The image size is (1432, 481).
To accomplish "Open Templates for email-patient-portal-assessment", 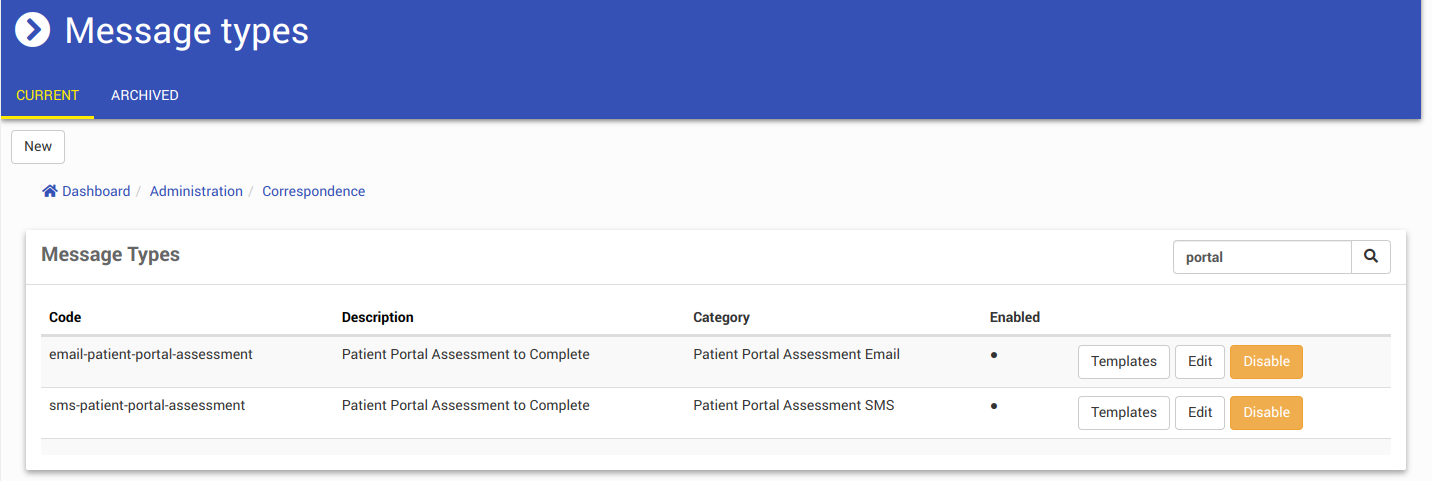I will (x=1123, y=362).
